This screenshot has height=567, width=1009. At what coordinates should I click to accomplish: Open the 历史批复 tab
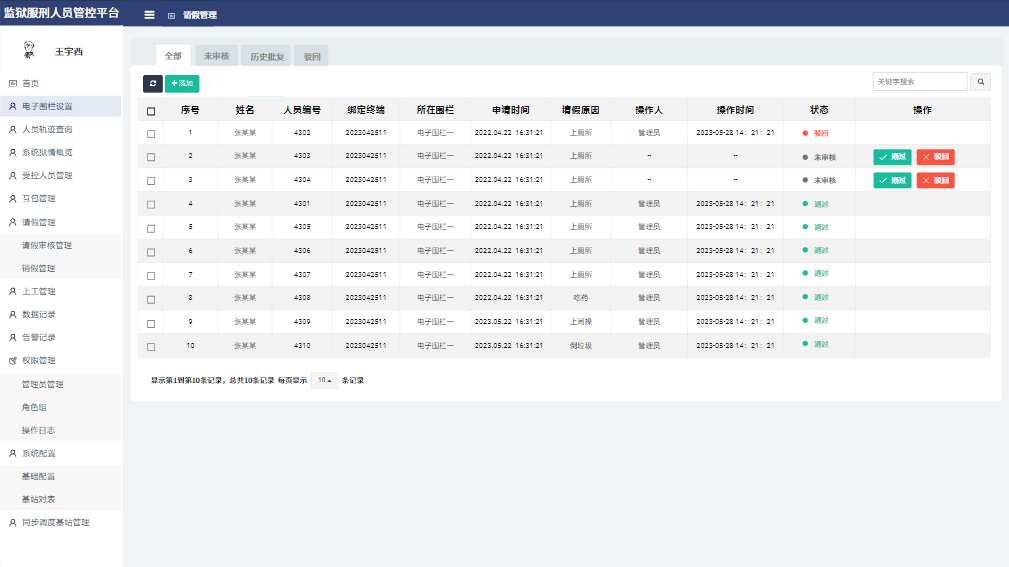[x=267, y=56]
